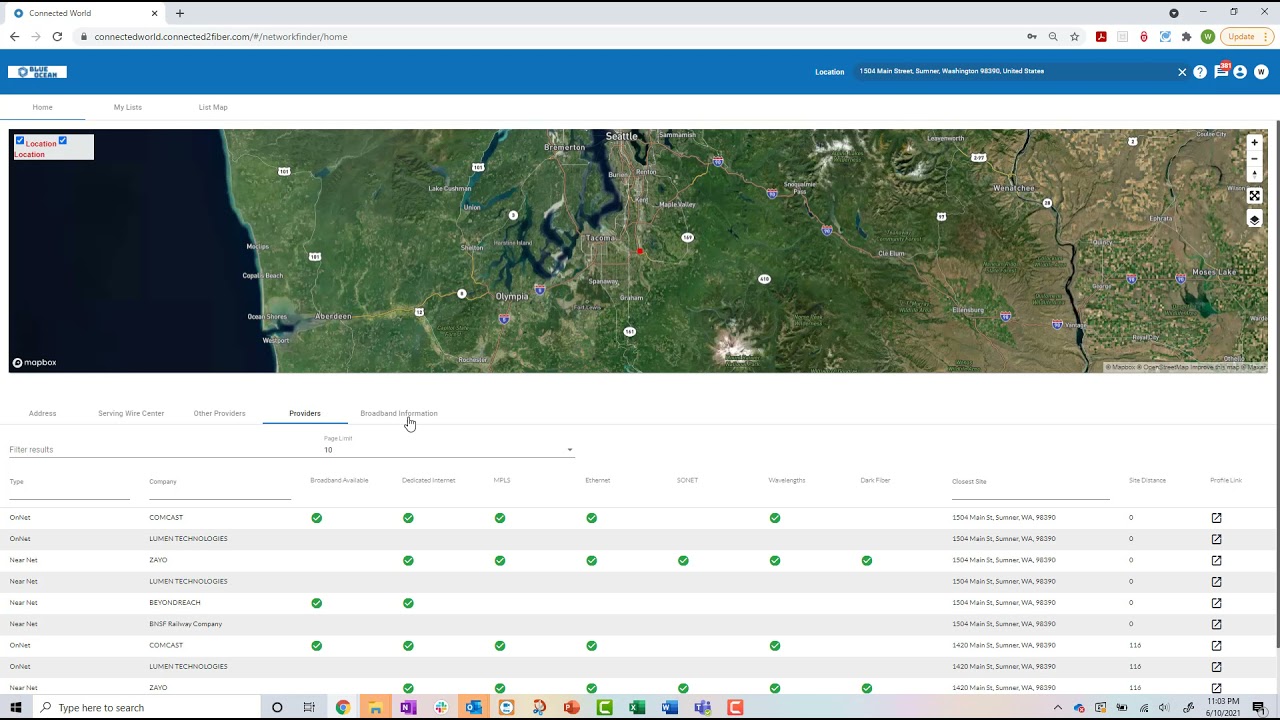Close the Connected World browser tab
Image resolution: width=1280 pixels, height=720 pixels.
[x=154, y=13]
